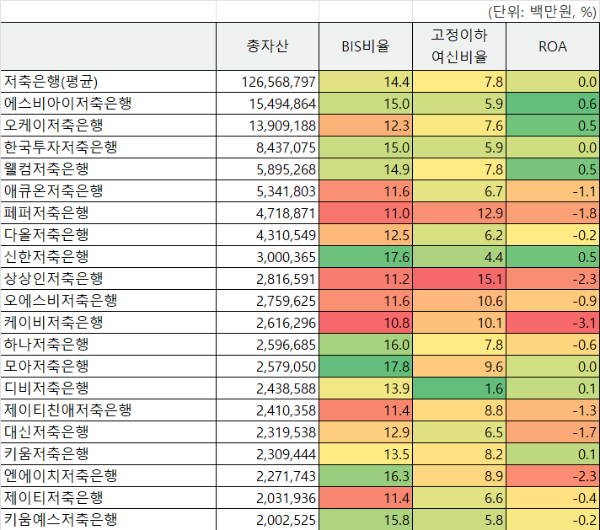Select total assets cell 3,000,365
The width and height of the screenshot is (600, 530).
267,256
